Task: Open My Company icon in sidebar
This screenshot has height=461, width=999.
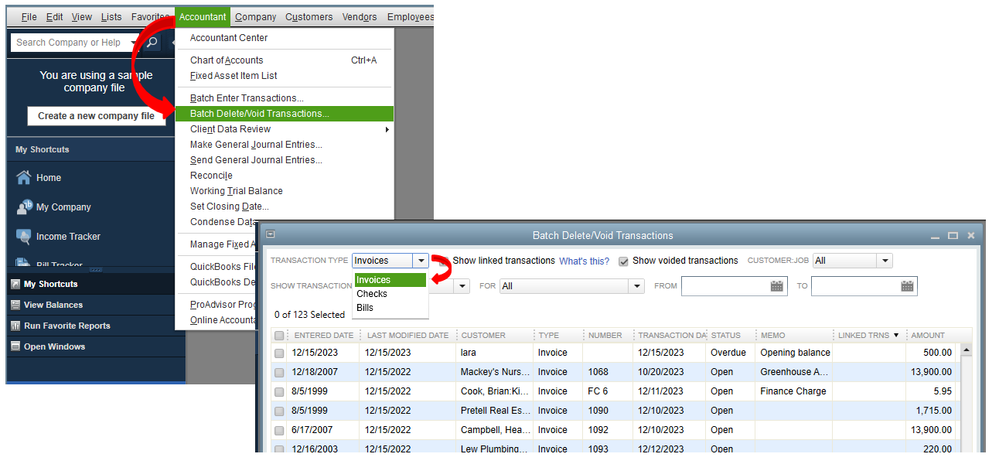Action: point(24,207)
